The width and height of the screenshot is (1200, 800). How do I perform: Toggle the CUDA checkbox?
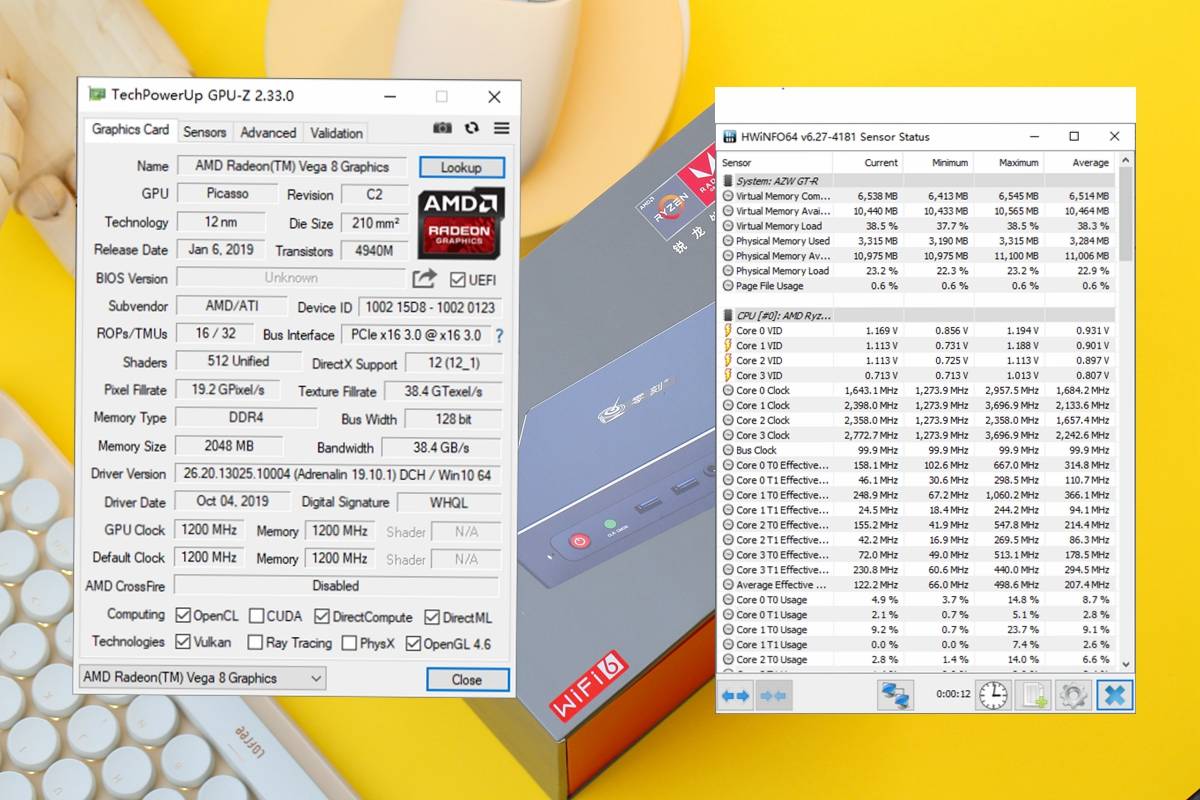coord(257,616)
